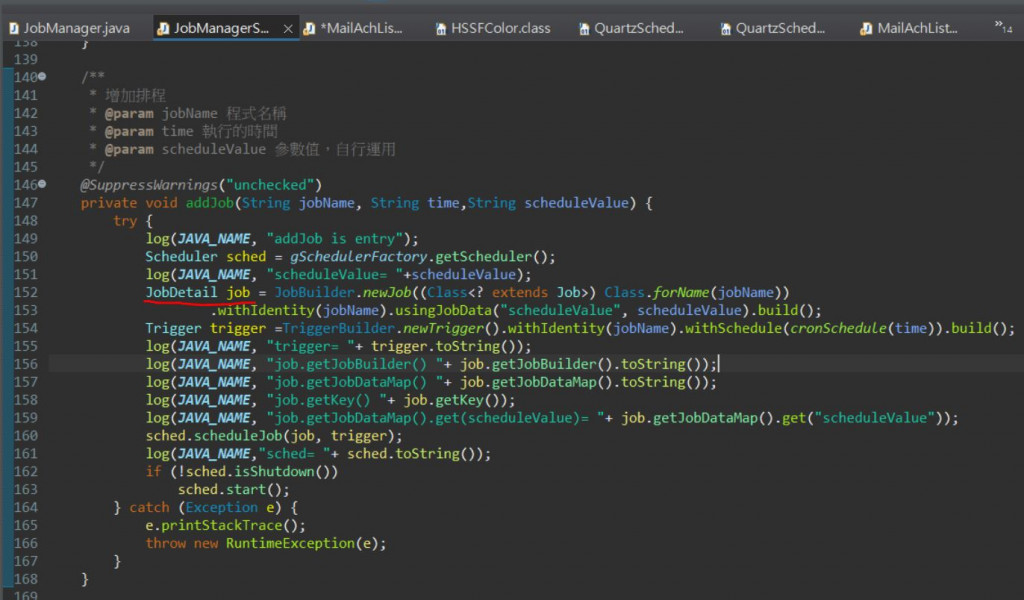This screenshot has height=600, width=1024.
Task: Collapse the addJob method fold at line 146
Action: coord(42,184)
